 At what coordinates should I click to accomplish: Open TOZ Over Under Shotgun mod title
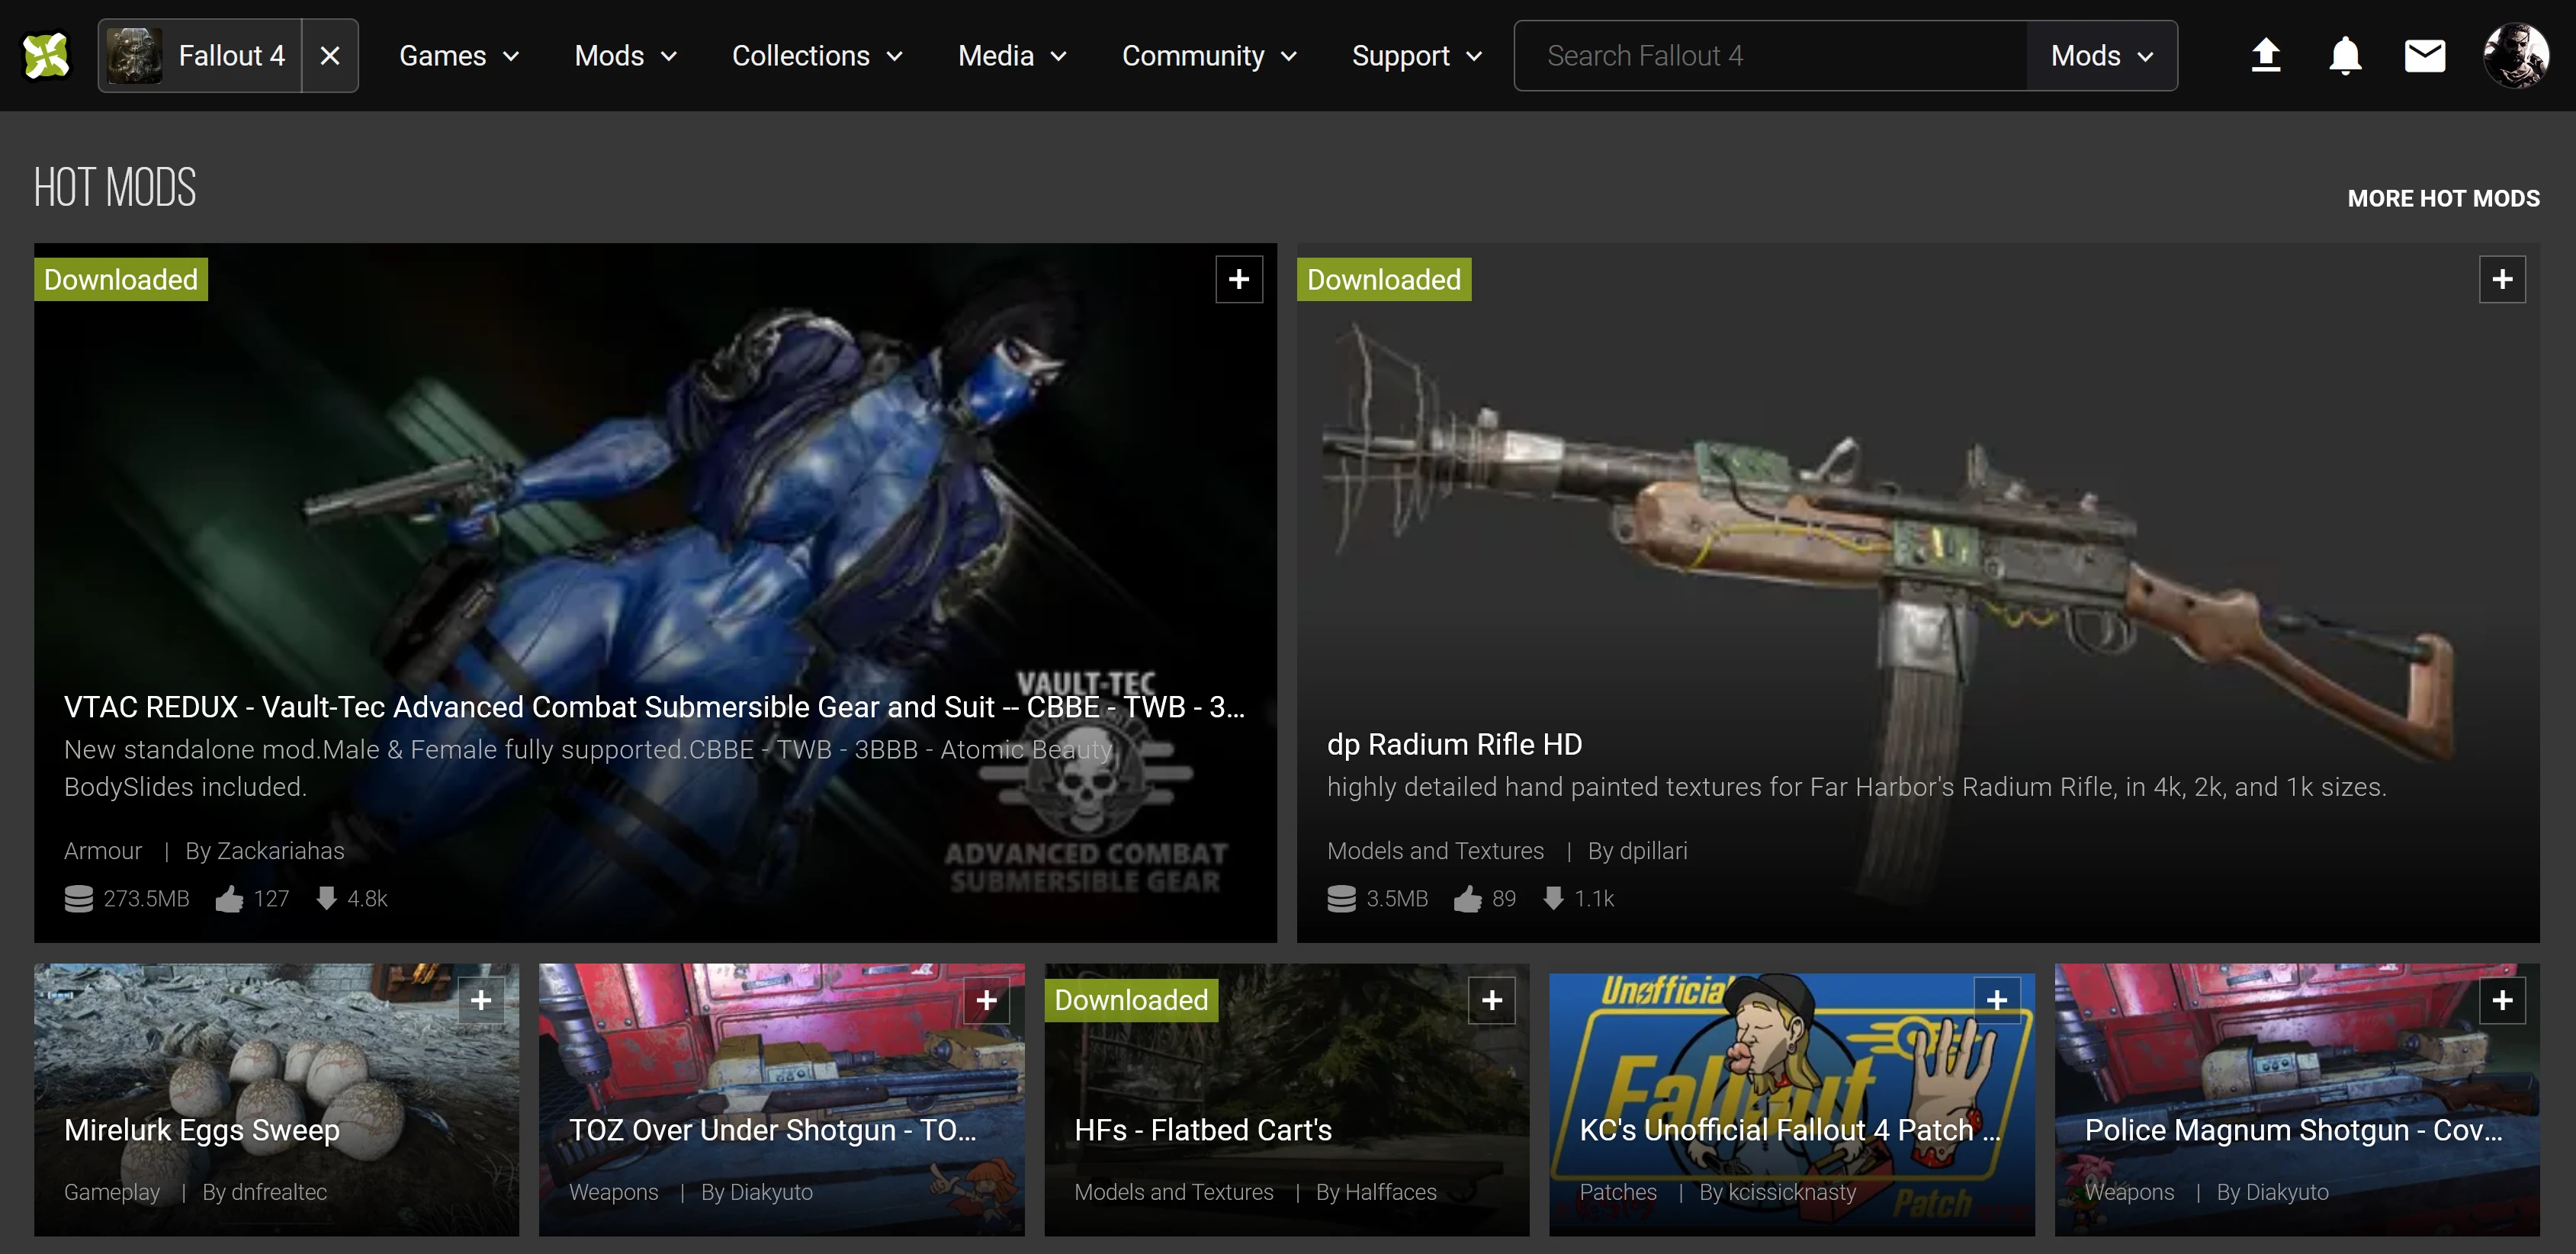[x=772, y=1130]
